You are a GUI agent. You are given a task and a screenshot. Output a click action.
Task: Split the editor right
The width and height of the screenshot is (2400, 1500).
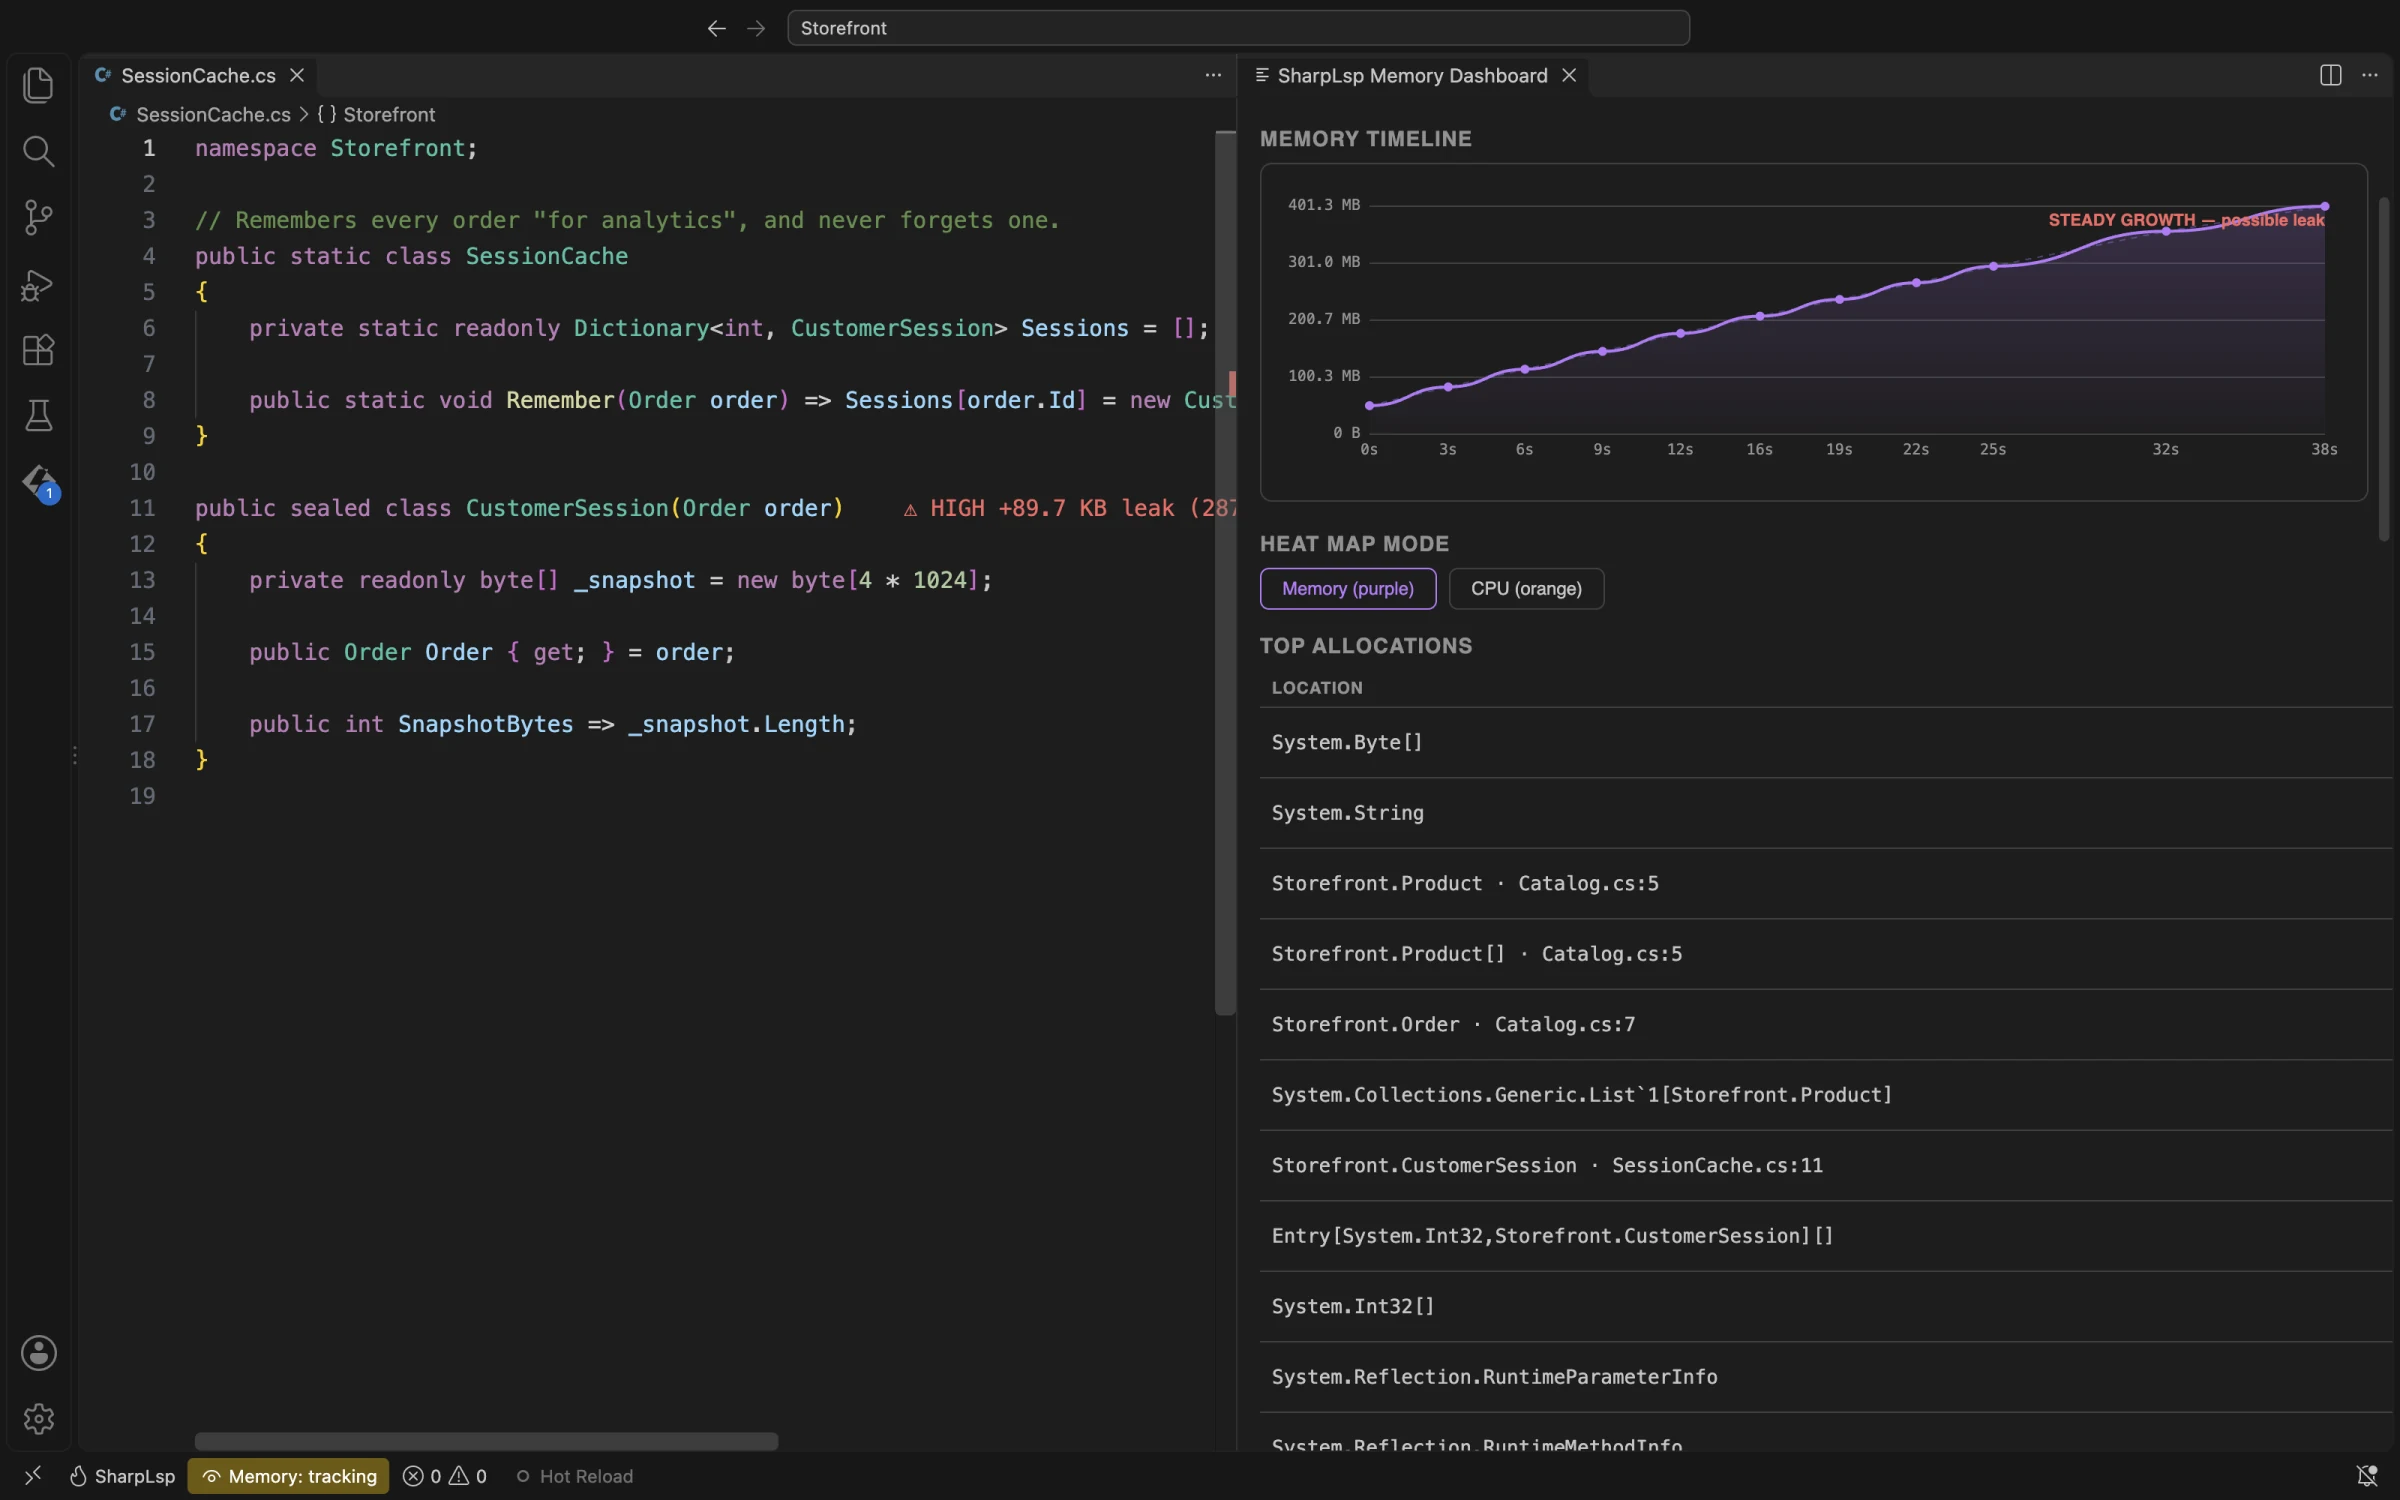click(x=2330, y=75)
